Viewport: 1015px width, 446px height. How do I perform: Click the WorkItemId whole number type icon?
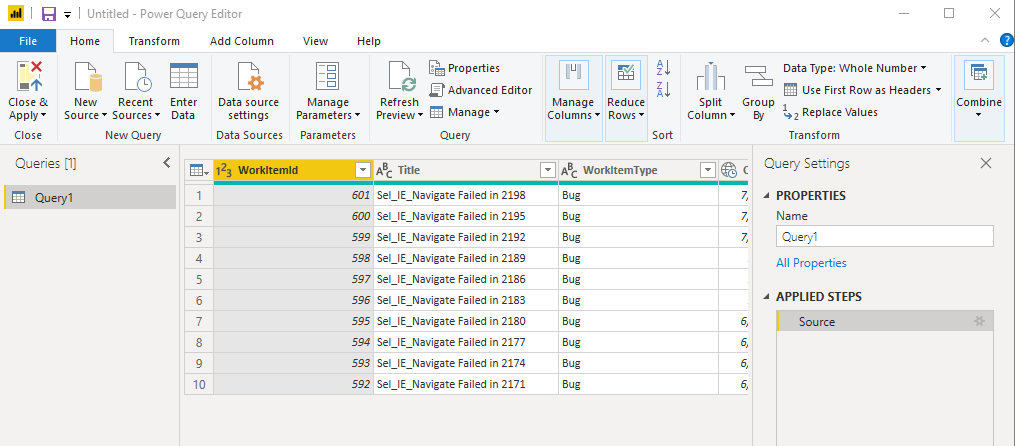(224, 170)
